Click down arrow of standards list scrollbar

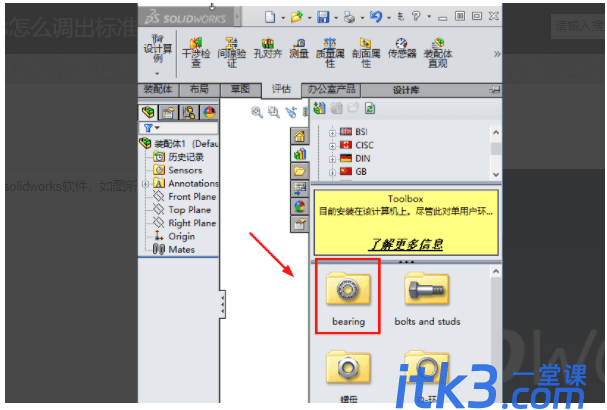point(496,175)
